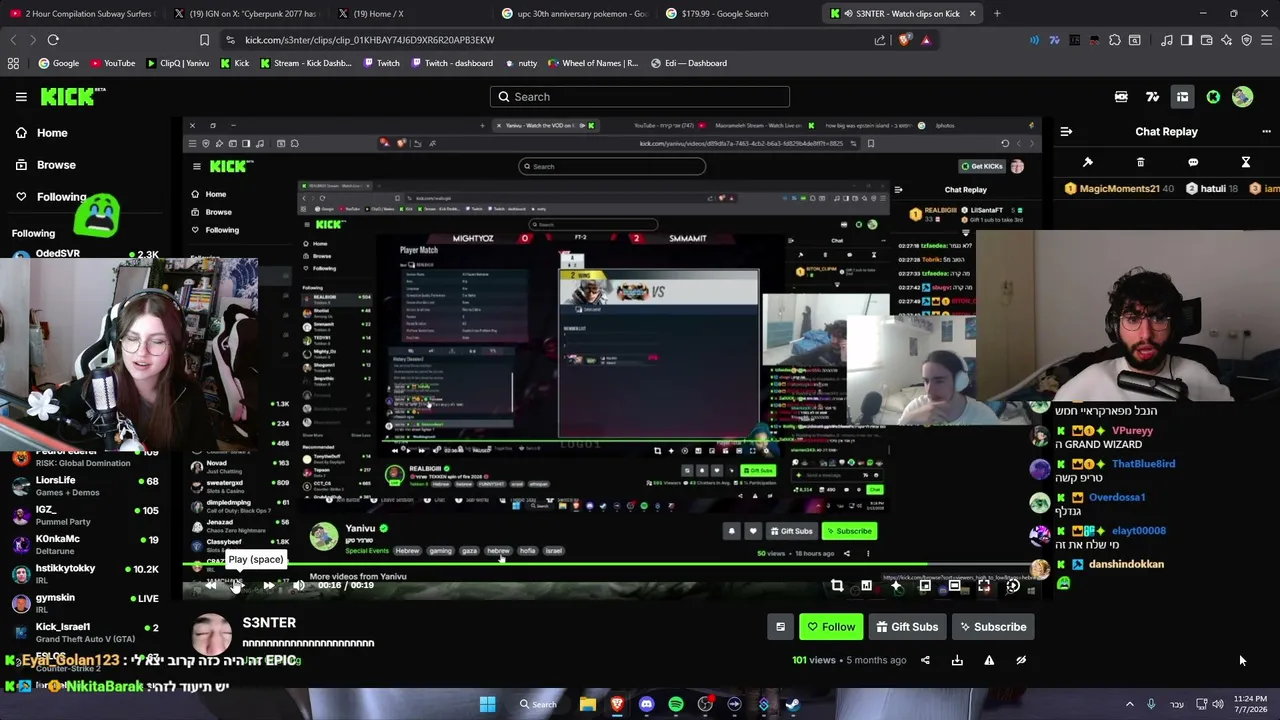Click the gavel icon in chat toolbar
The image size is (1280, 720).
(x=1088, y=162)
